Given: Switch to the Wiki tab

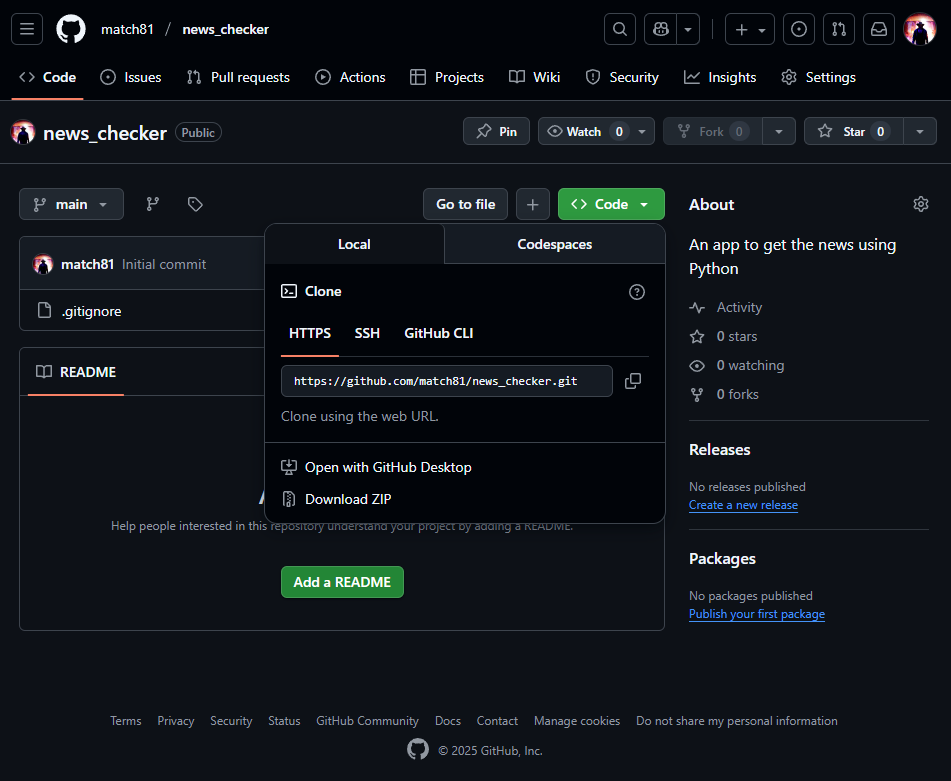Looking at the screenshot, I should coord(534,77).
